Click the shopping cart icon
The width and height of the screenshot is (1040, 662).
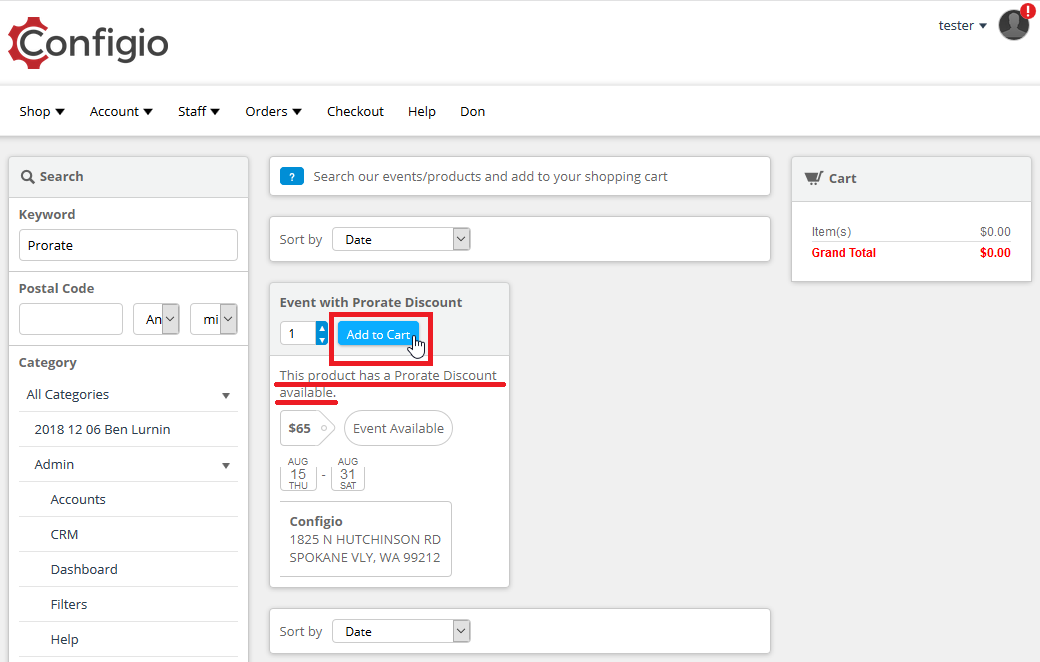[x=814, y=178]
